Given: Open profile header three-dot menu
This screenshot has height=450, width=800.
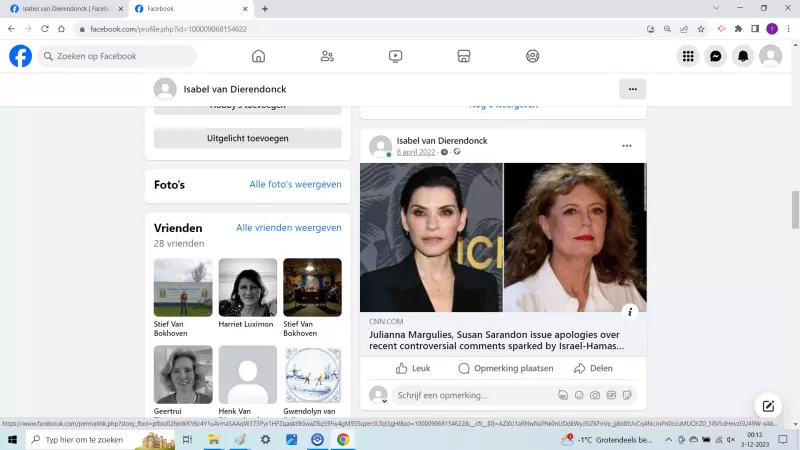Looking at the screenshot, I should coord(632,89).
